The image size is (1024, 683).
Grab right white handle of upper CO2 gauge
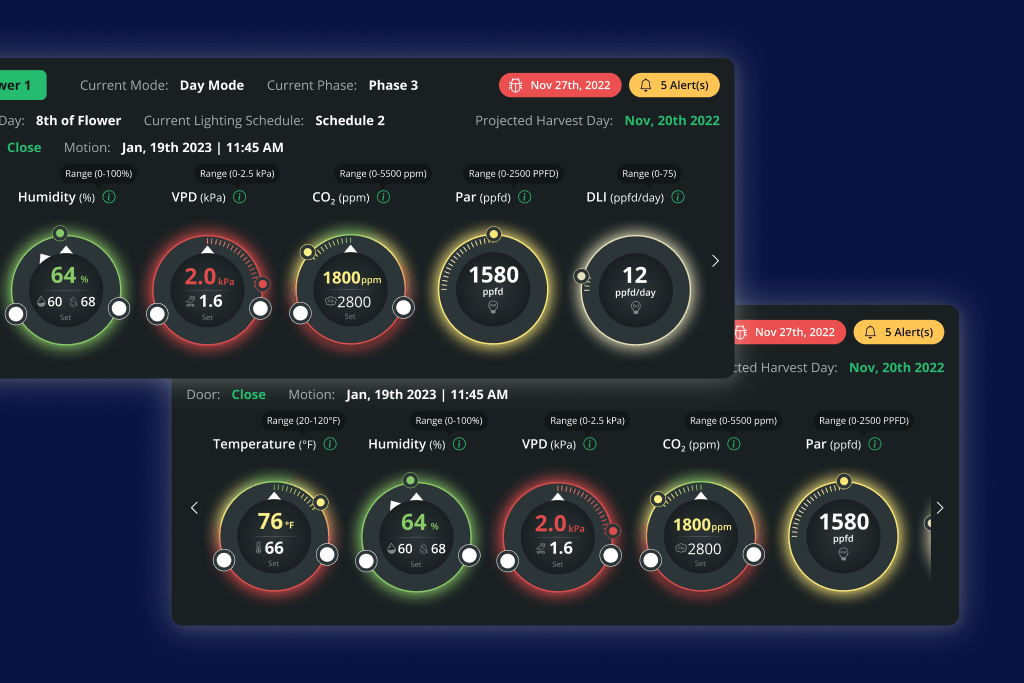(404, 308)
